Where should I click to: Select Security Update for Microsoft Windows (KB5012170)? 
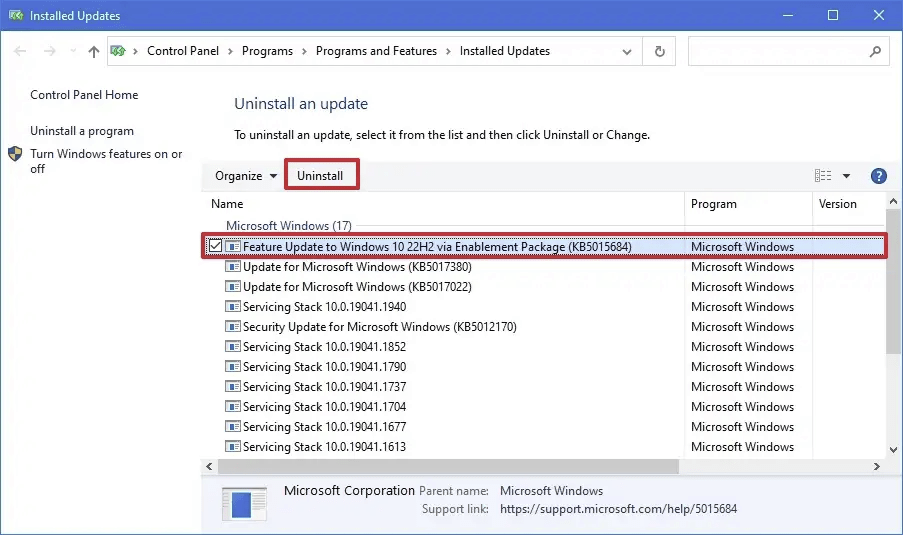tap(380, 327)
